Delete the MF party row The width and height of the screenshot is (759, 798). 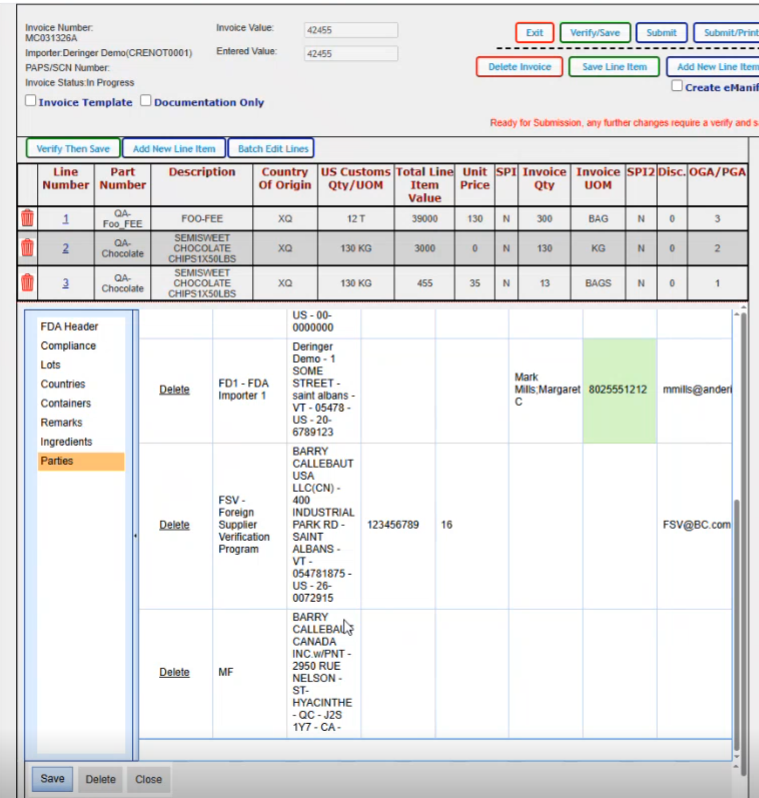tap(174, 672)
